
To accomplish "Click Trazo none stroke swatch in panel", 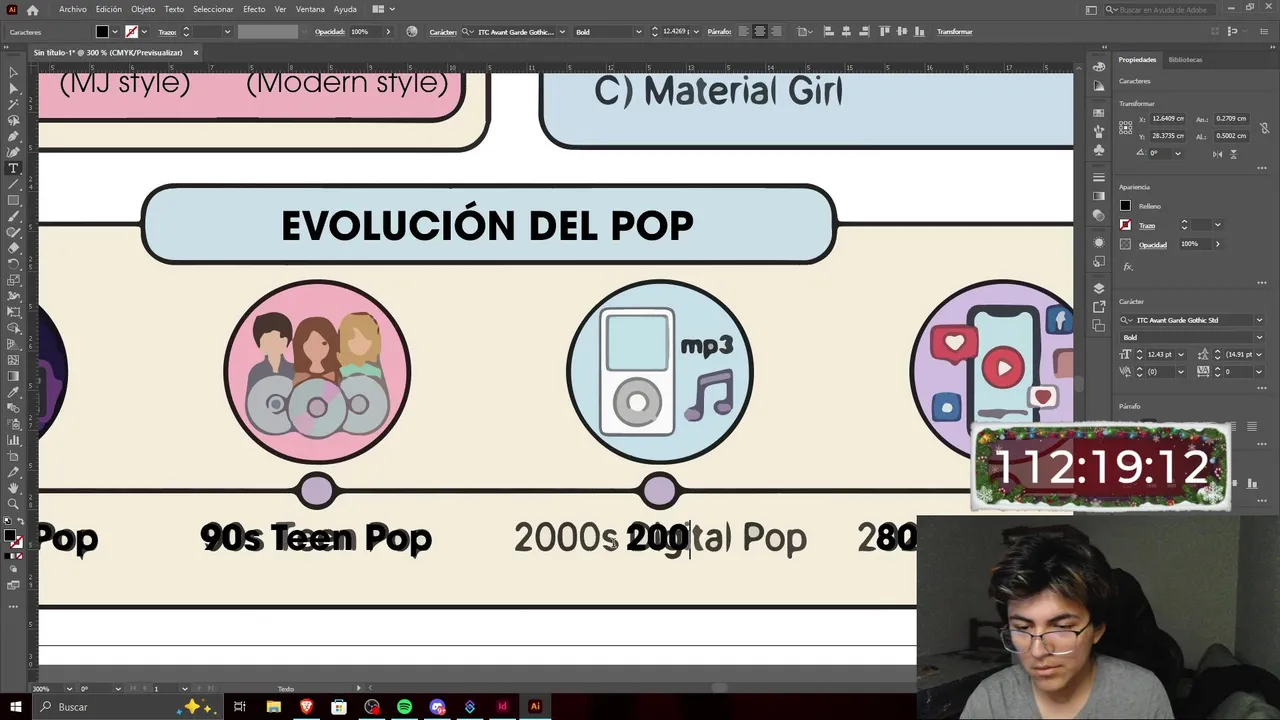I will 1126,225.
